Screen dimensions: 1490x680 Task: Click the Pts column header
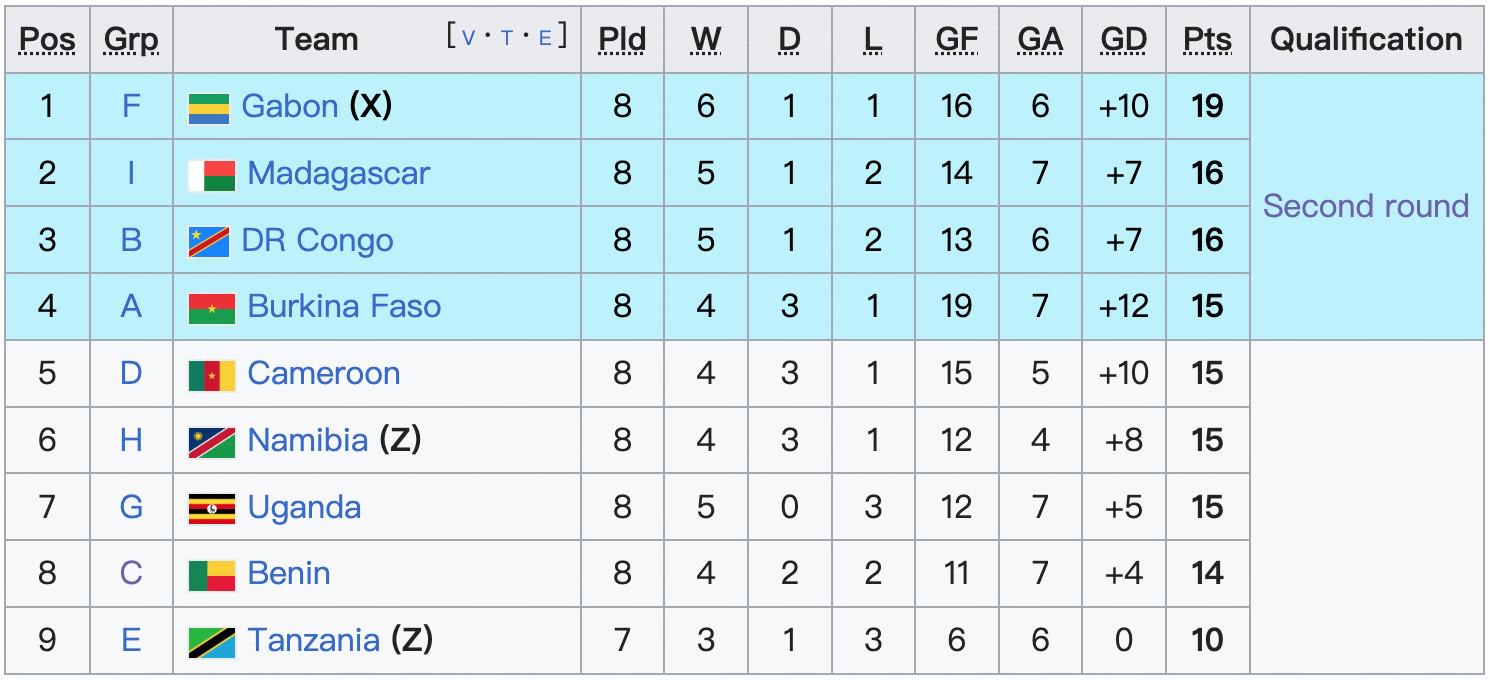point(1207,39)
